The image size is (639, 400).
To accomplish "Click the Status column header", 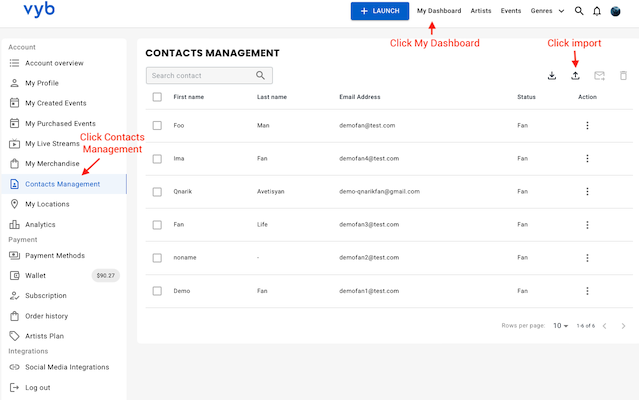I will point(526,97).
